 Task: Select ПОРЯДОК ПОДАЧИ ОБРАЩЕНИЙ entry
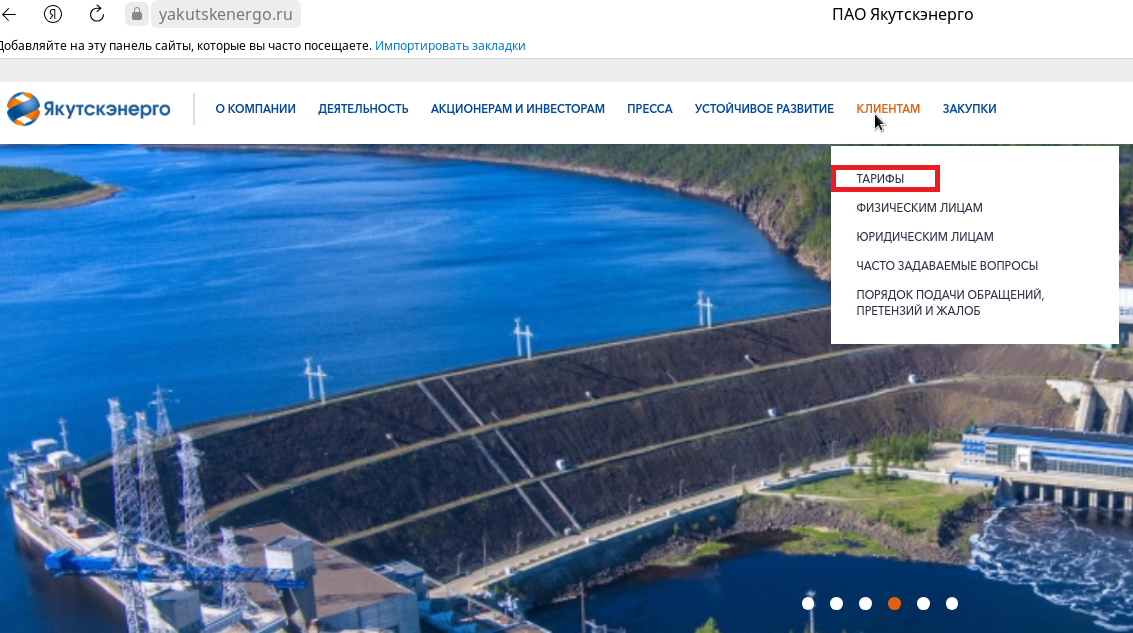pos(950,303)
